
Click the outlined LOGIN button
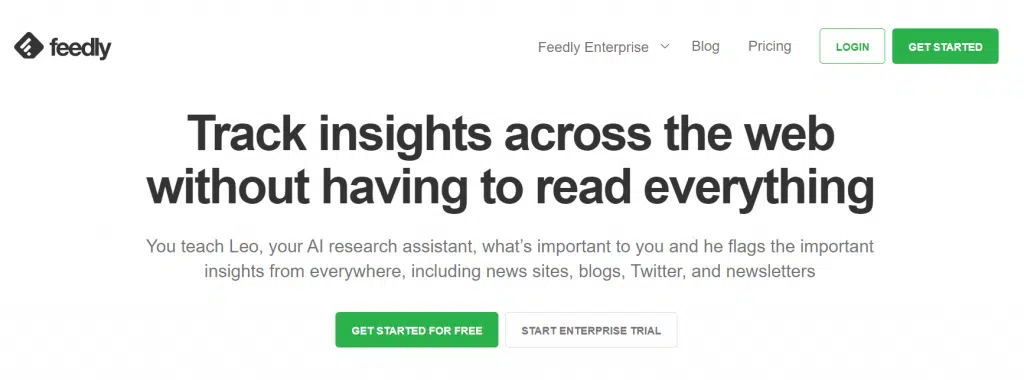tap(852, 46)
